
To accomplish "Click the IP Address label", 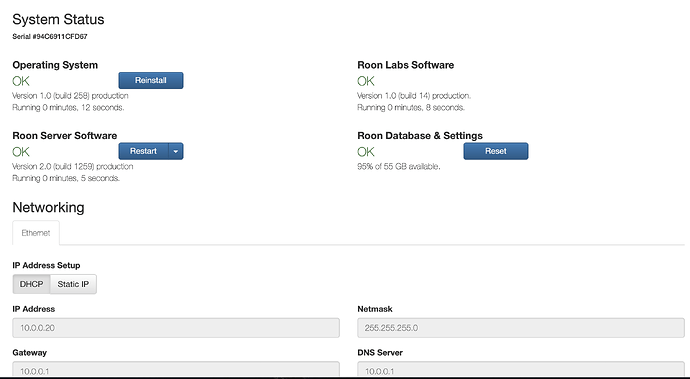I will (x=33, y=309).
